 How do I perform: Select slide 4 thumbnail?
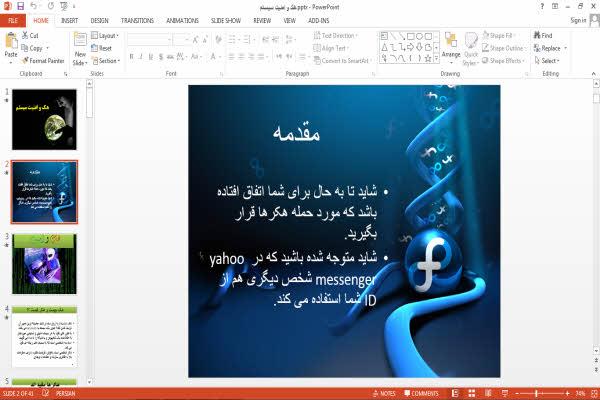[44, 336]
